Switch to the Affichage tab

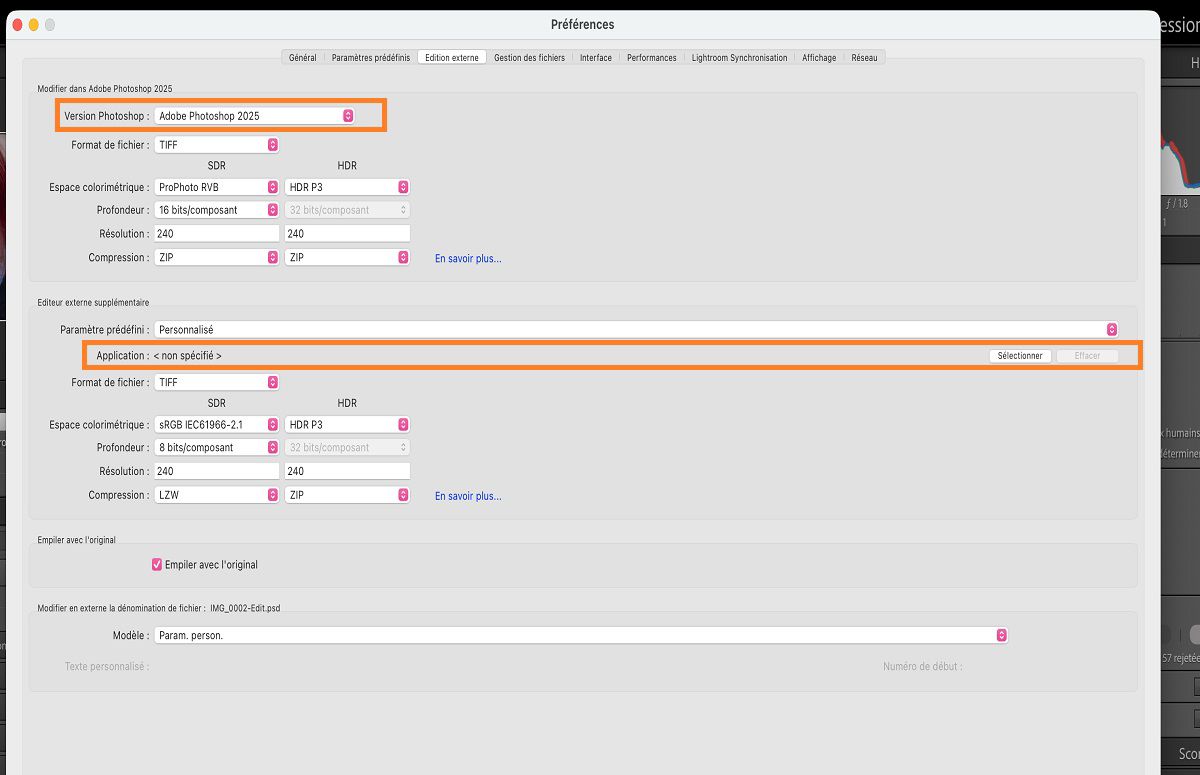tap(819, 58)
